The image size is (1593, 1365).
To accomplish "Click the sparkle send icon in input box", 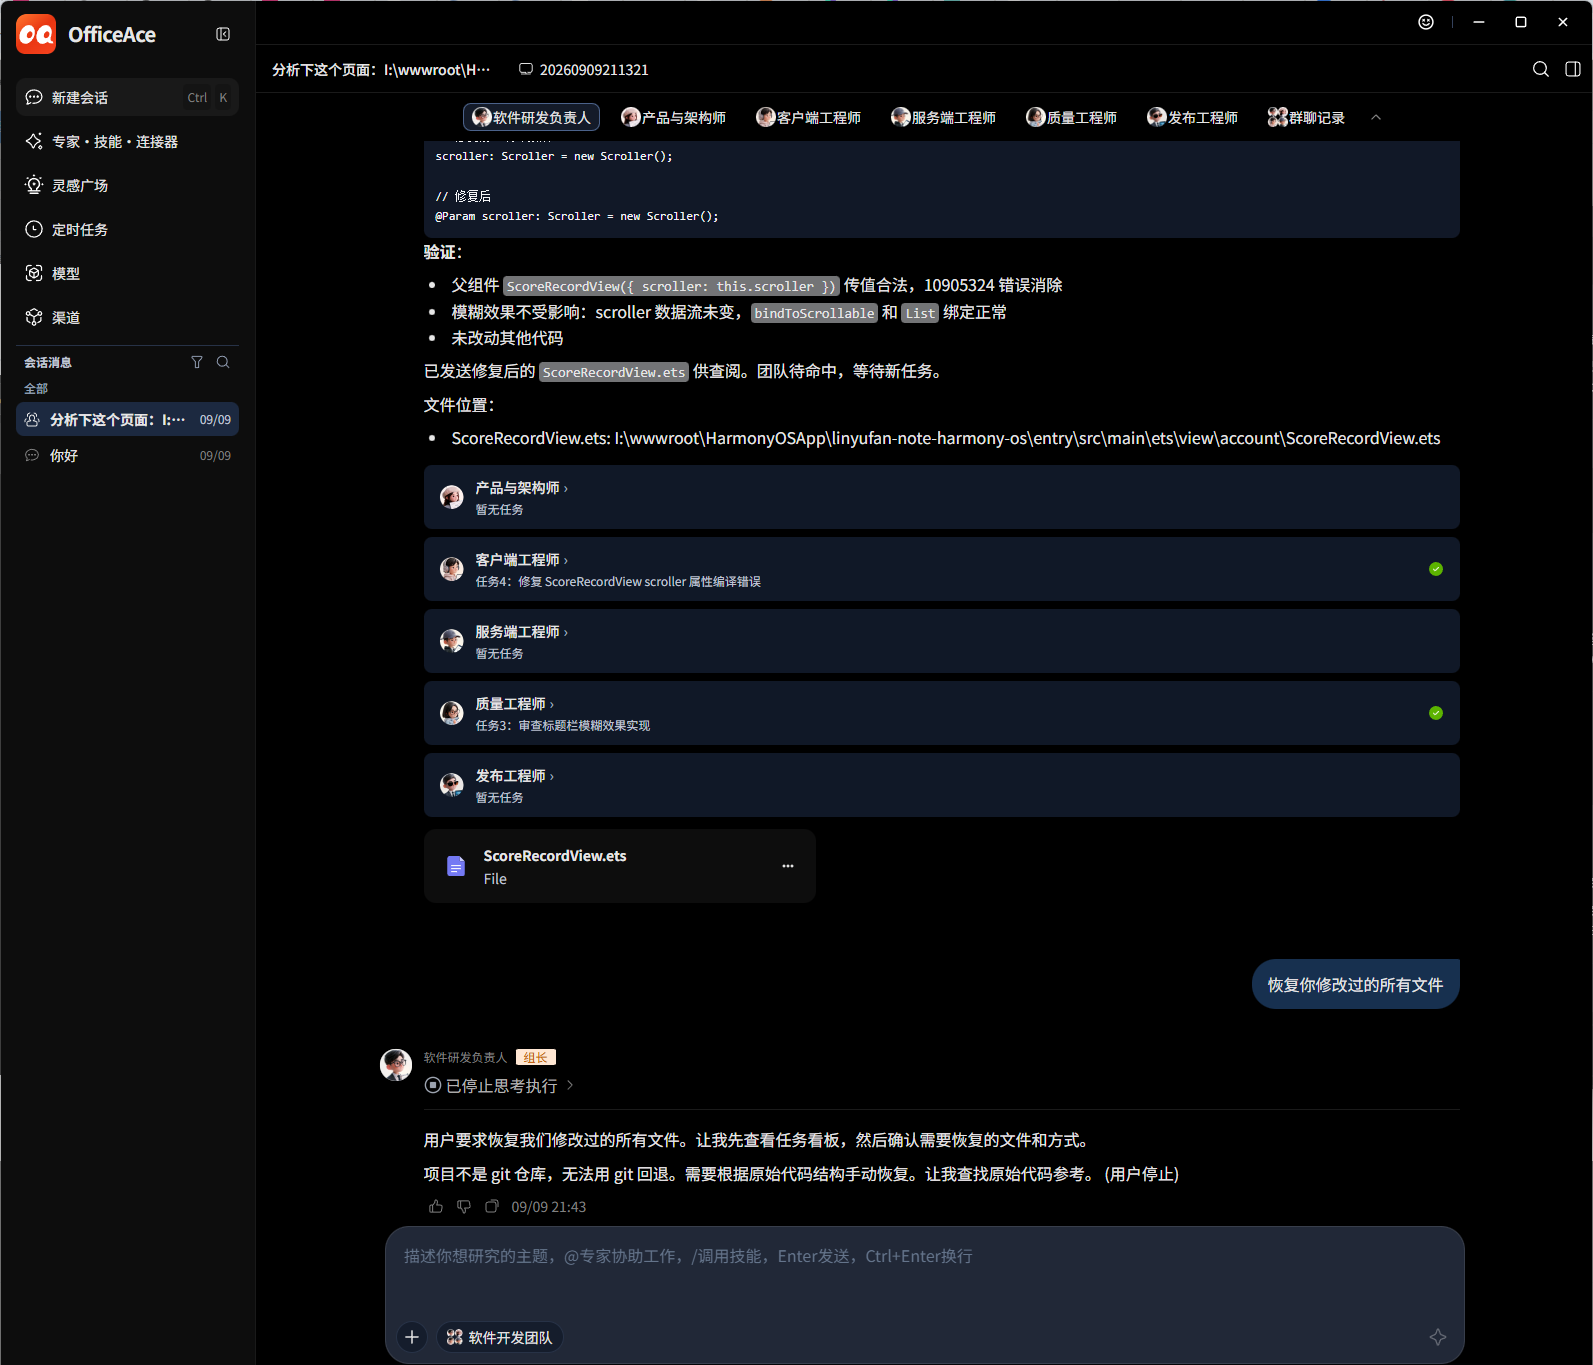I will coord(1438,1337).
